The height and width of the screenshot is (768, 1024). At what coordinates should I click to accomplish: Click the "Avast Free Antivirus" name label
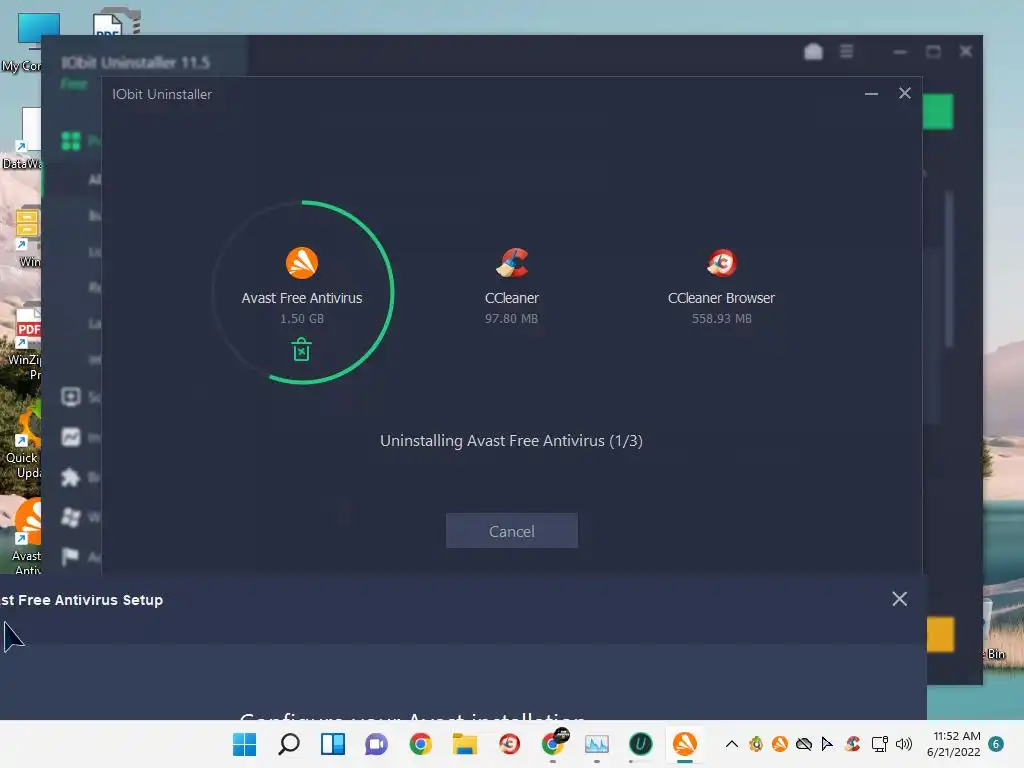302,298
